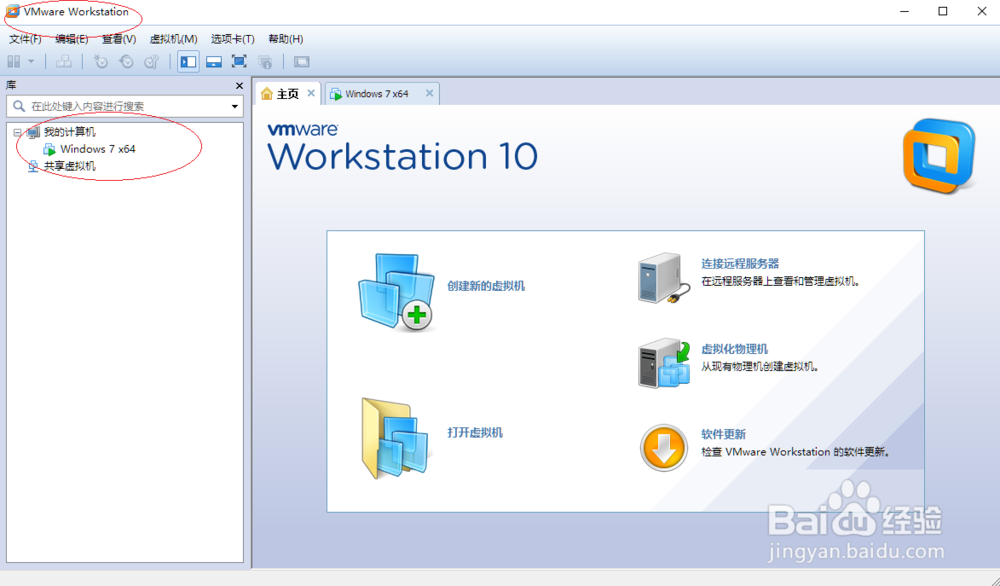The image size is (1000, 586).
Task: Close the 库 library panel
Action: pyautogui.click(x=239, y=85)
